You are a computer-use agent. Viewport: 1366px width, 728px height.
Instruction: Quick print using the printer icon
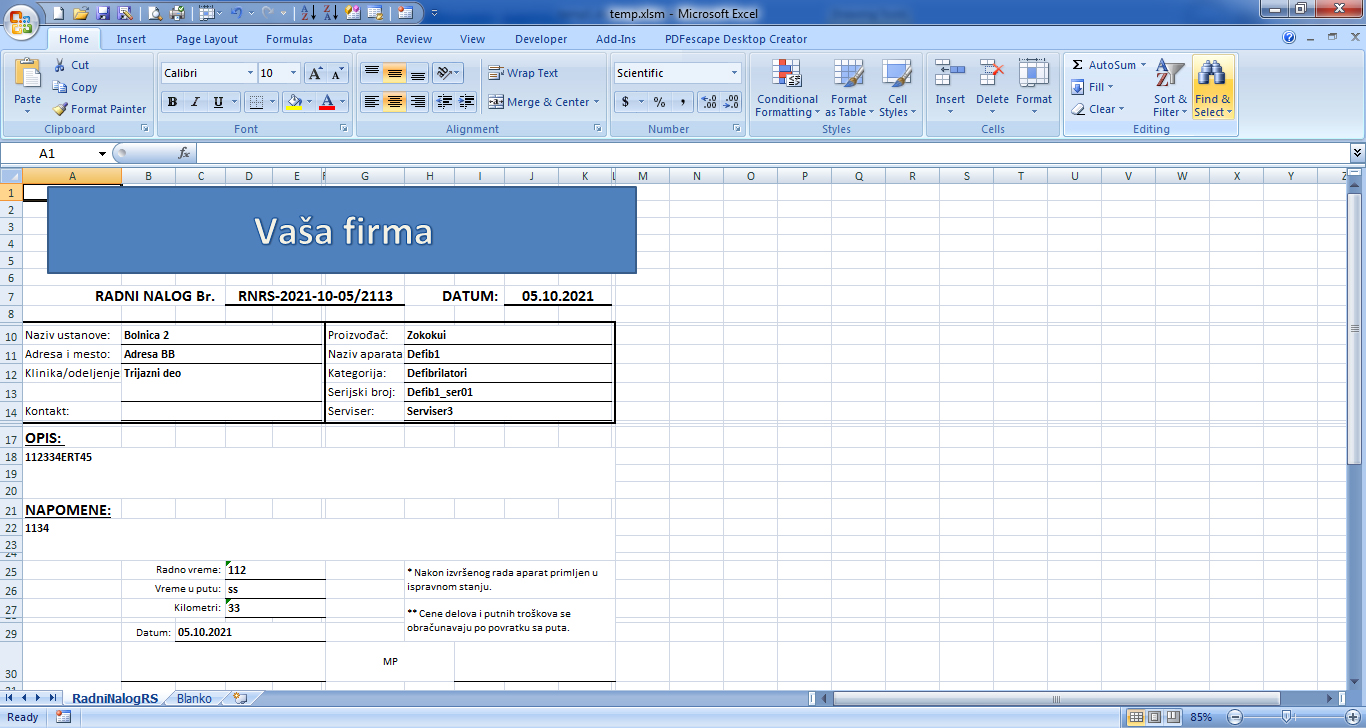(177, 13)
